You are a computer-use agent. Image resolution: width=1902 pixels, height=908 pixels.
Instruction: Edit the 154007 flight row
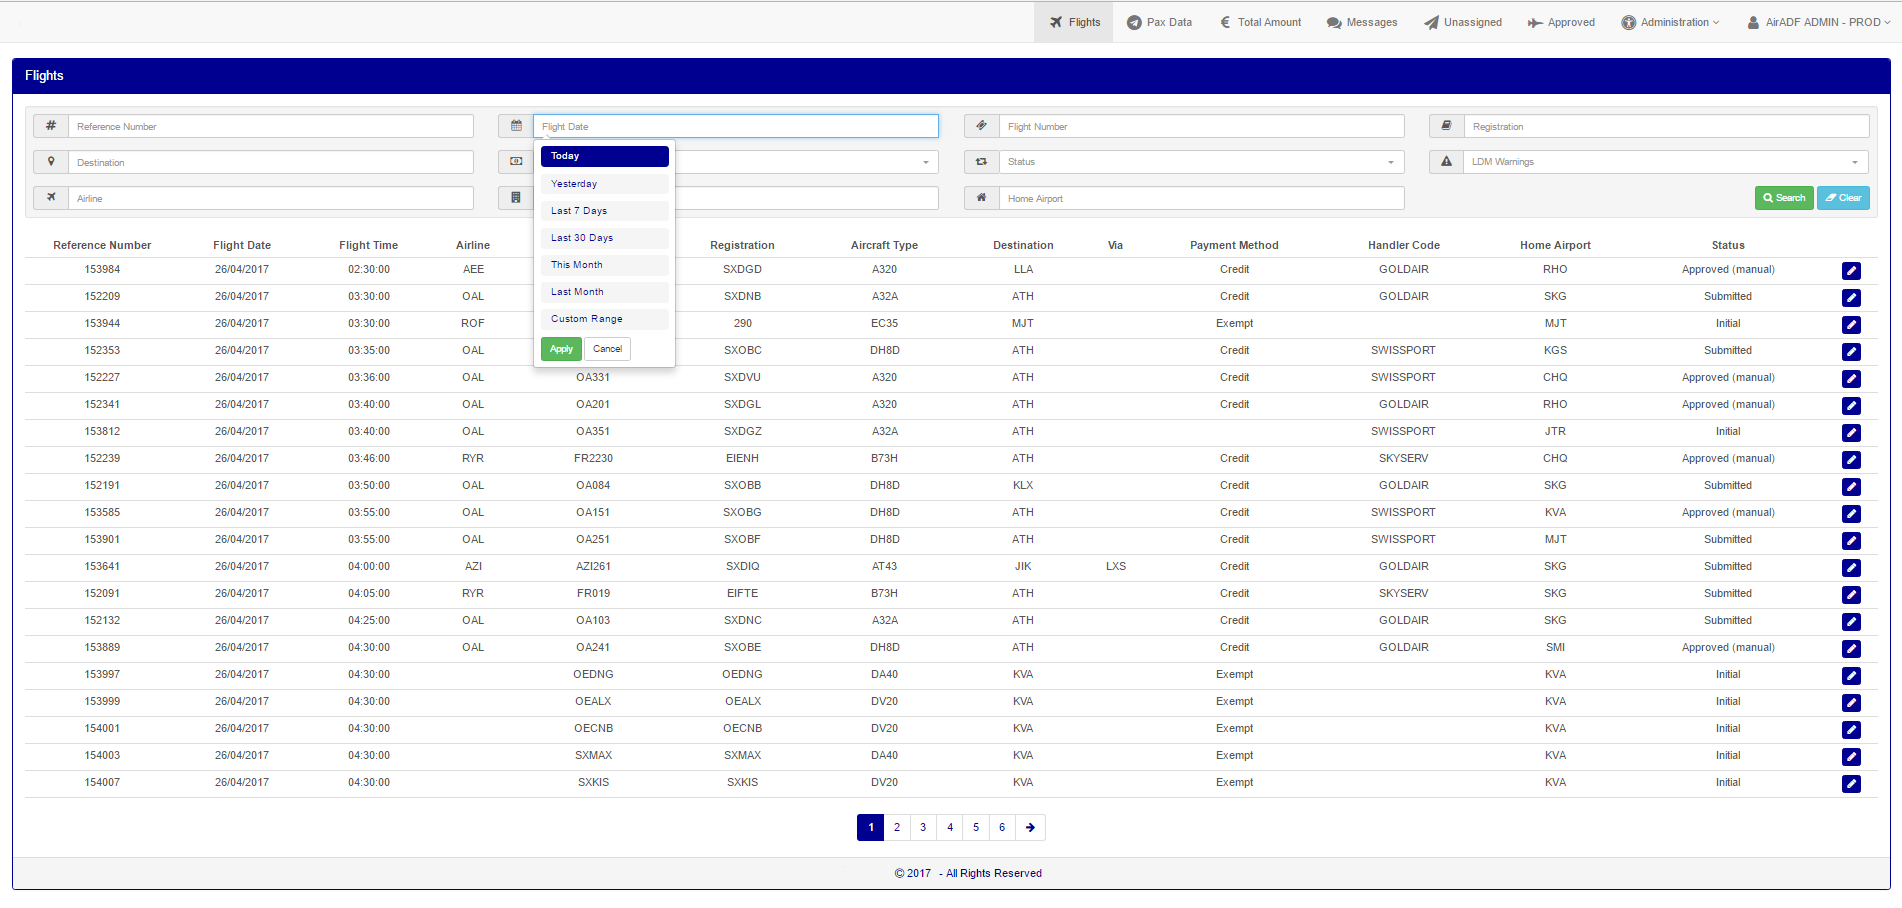click(x=1851, y=784)
